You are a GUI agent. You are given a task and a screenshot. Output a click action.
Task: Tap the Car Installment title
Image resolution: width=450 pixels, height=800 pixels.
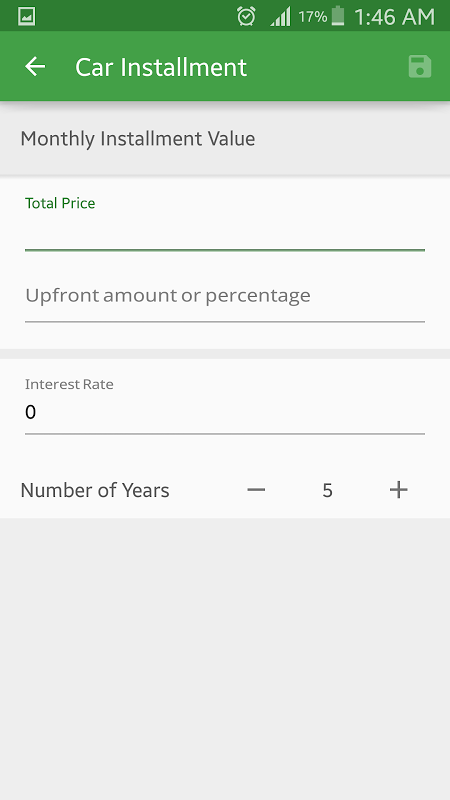click(x=161, y=67)
